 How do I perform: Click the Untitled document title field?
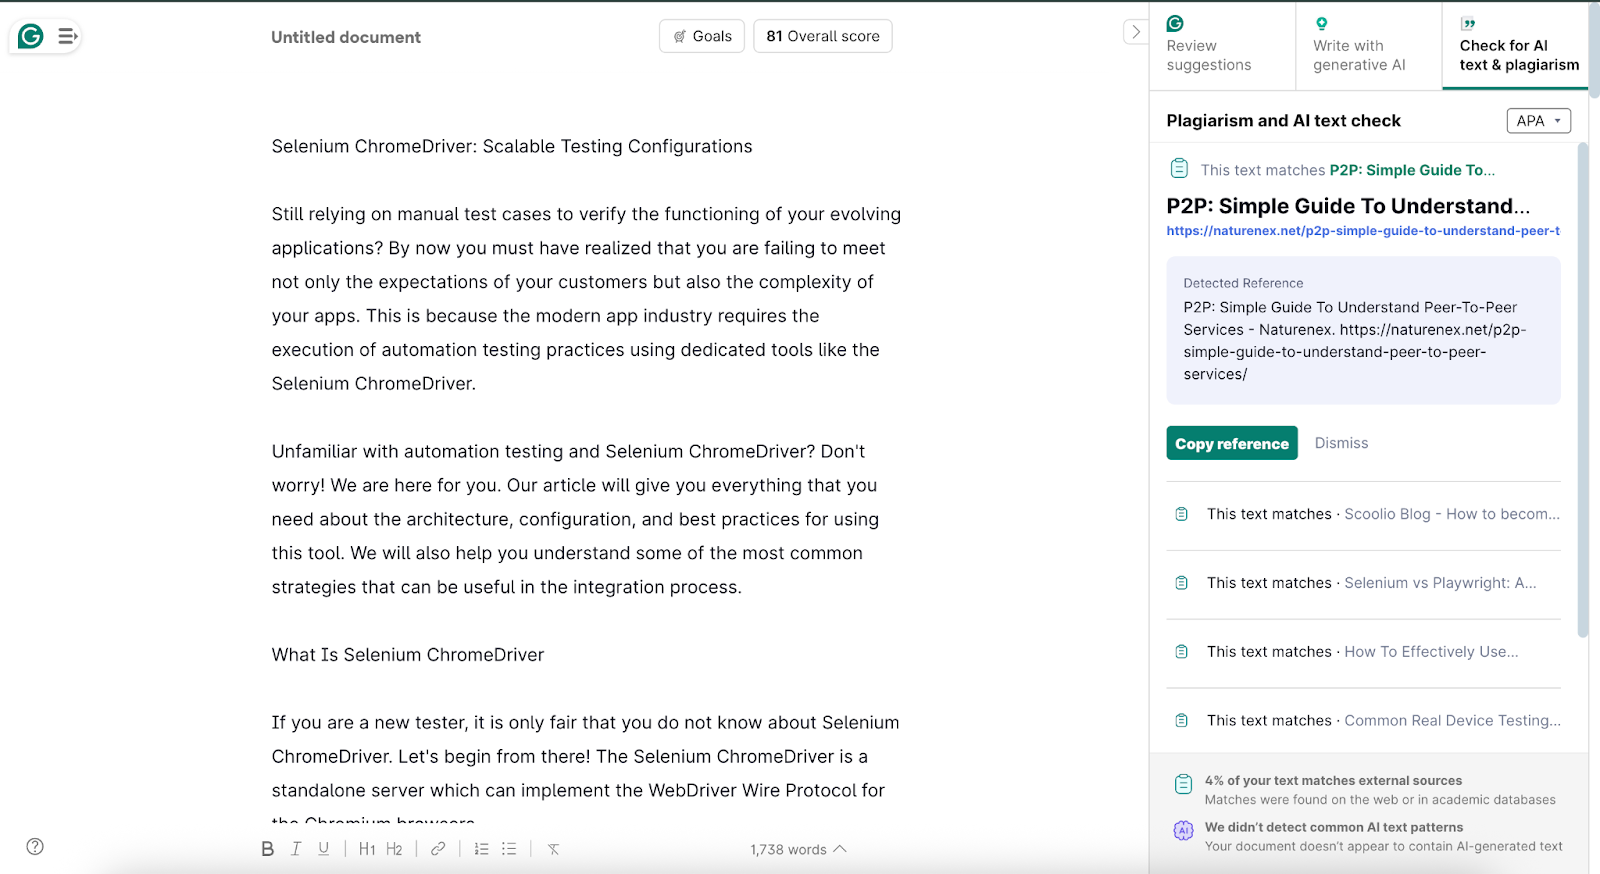tap(346, 37)
